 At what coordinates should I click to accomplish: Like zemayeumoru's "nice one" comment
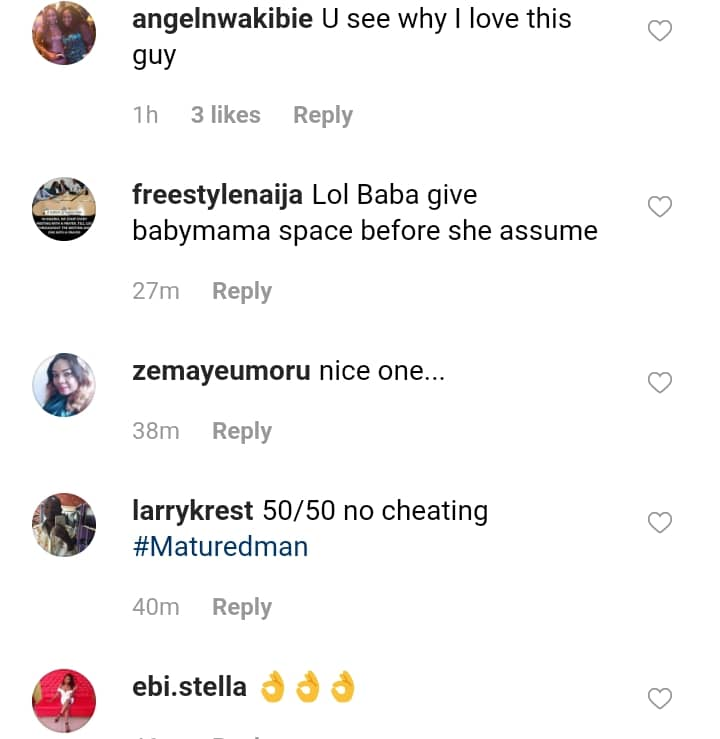point(660,382)
